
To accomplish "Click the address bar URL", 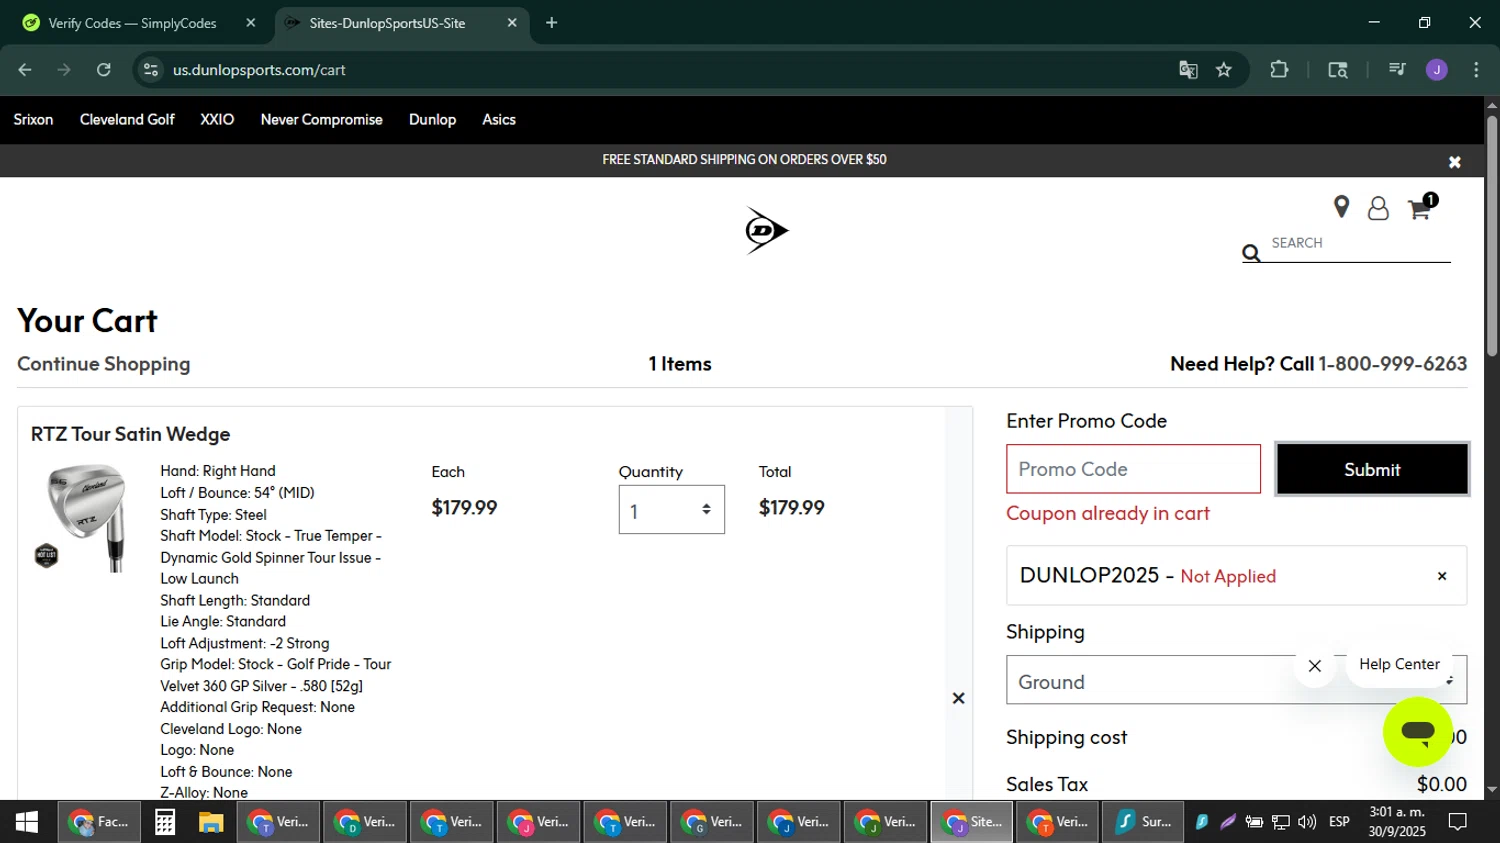I will [x=259, y=70].
